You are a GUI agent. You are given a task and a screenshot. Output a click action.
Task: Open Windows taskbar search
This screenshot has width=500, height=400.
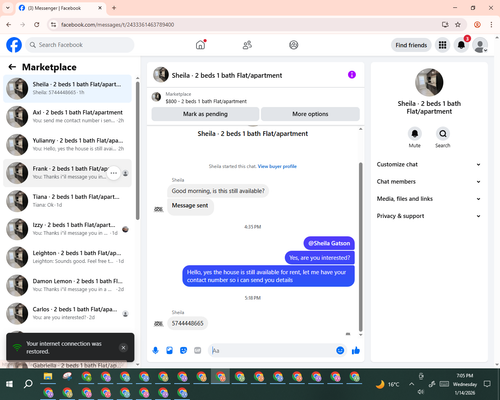(28, 384)
